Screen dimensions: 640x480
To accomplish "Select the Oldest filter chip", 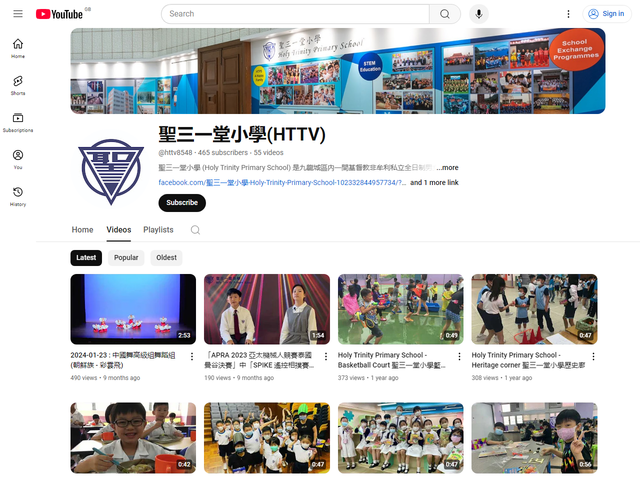I will point(166,257).
